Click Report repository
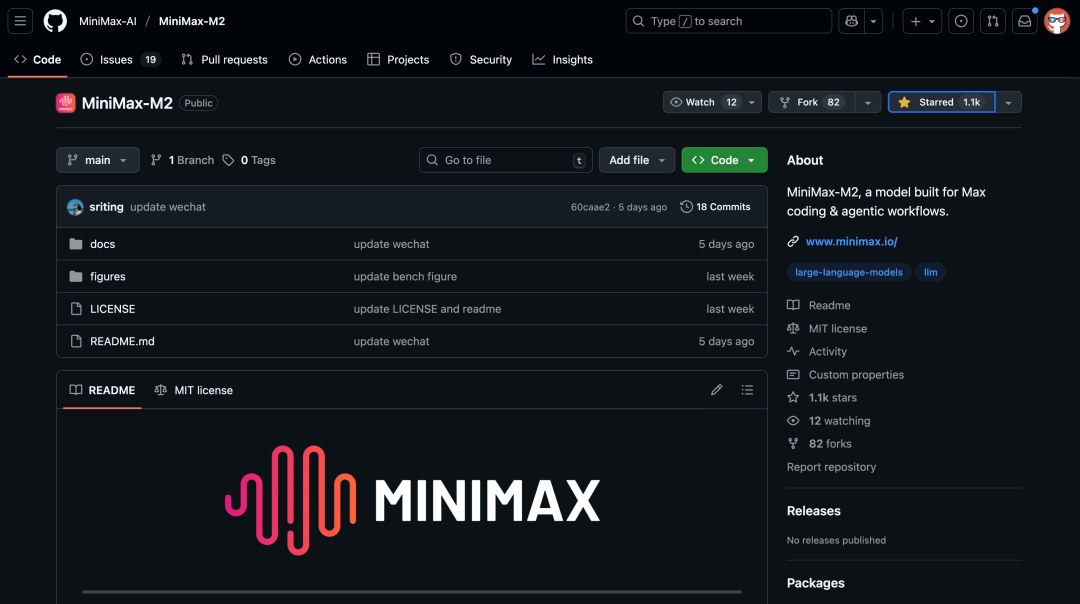 coord(831,467)
